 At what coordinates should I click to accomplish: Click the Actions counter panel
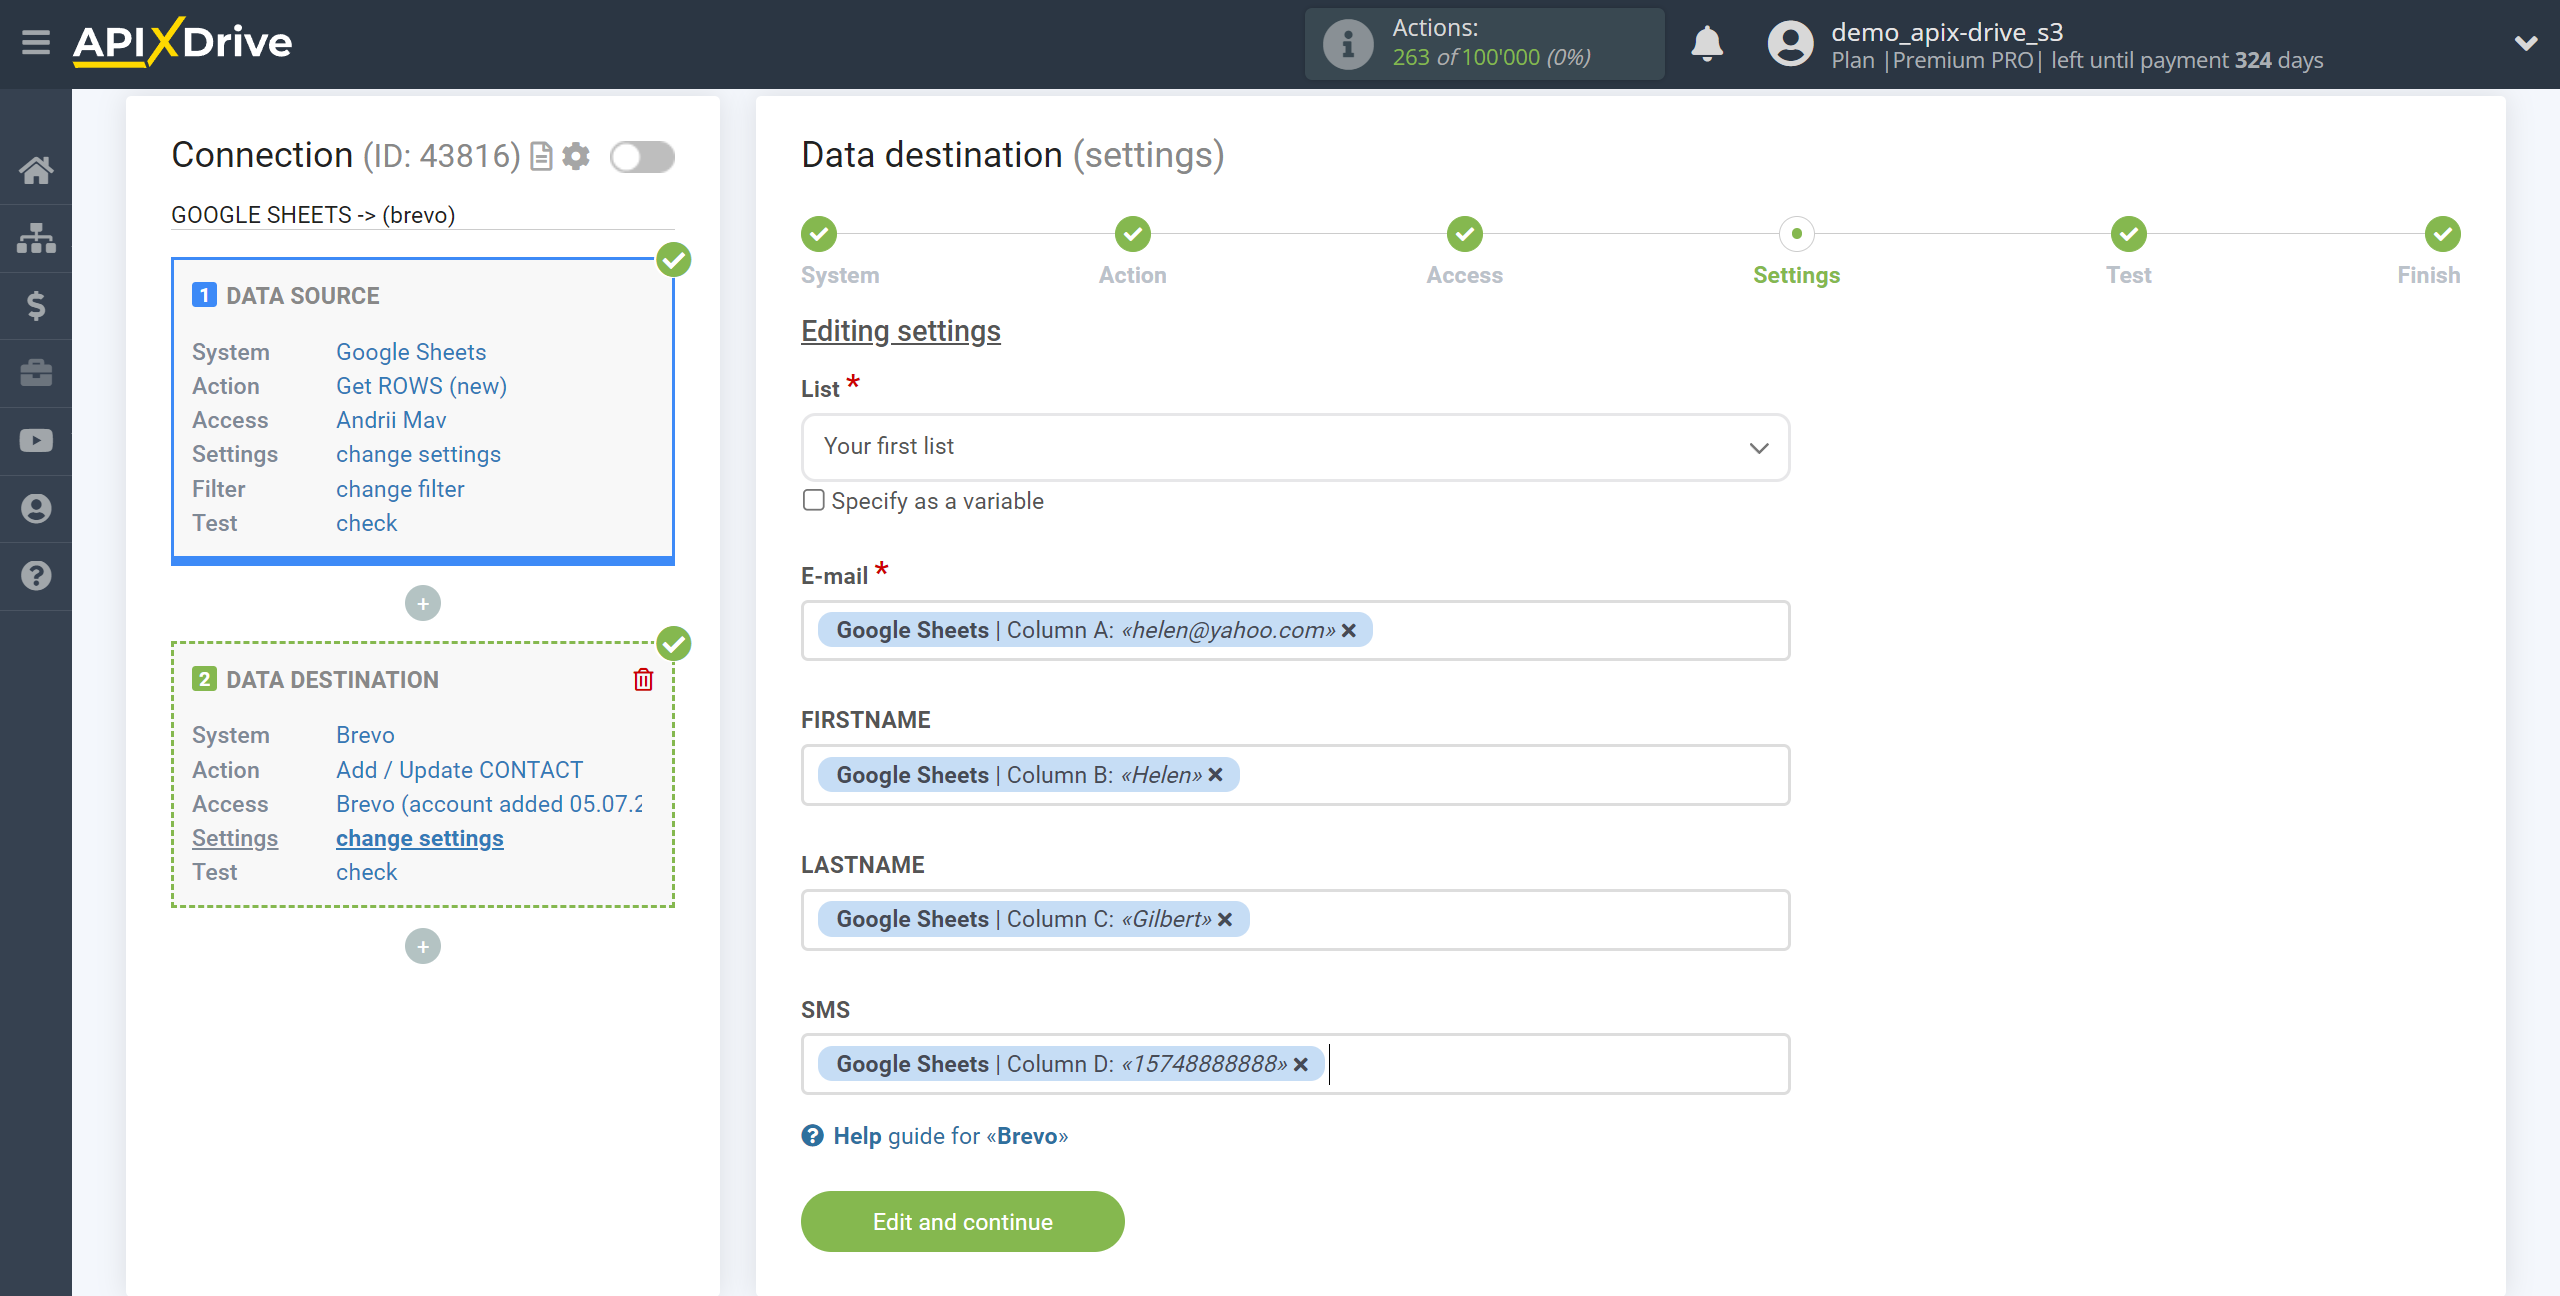1484,44
